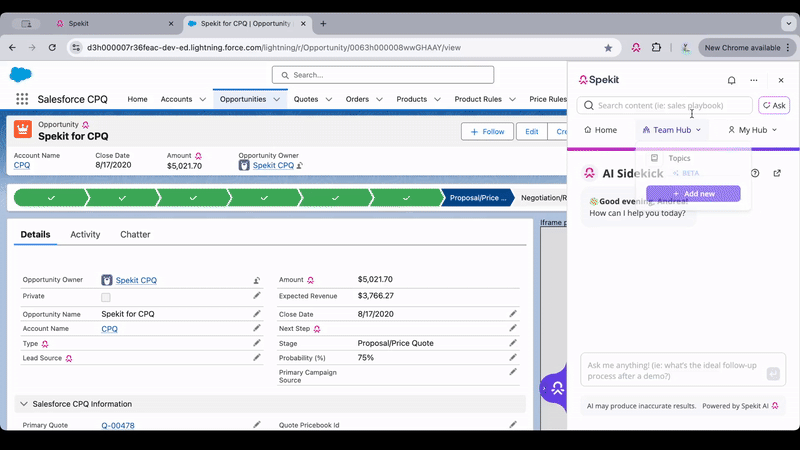Expand the Products nav dropdown chevron
800x450 pixels.
[437, 99]
